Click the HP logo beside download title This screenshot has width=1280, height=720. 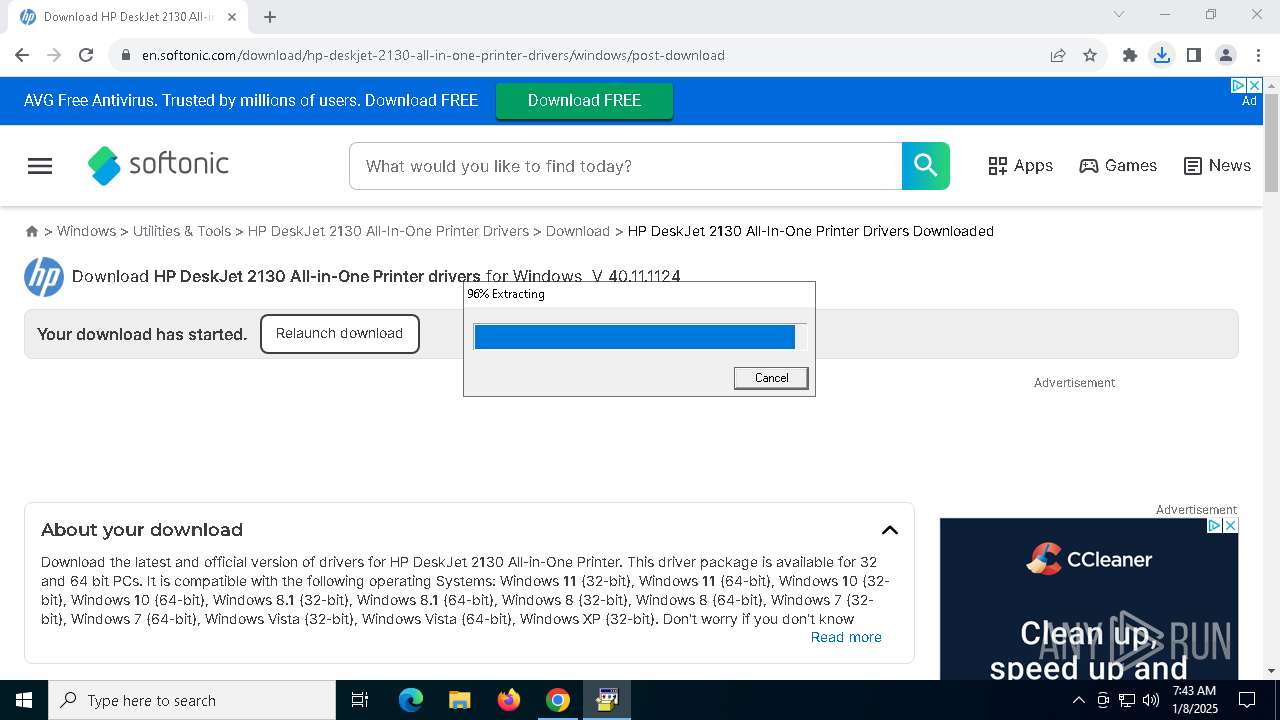point(44,277)
